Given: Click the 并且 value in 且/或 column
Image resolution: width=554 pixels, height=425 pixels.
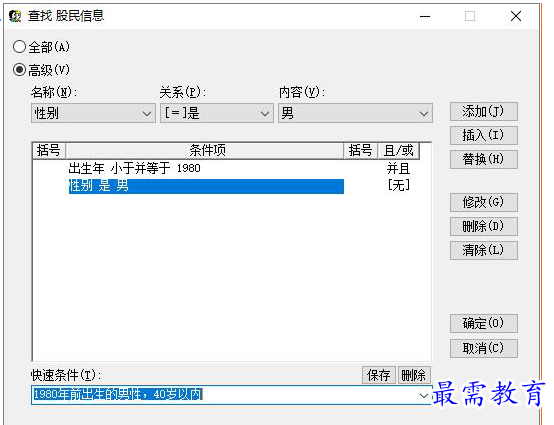Looking at the screenshot, I should point(399,169).
